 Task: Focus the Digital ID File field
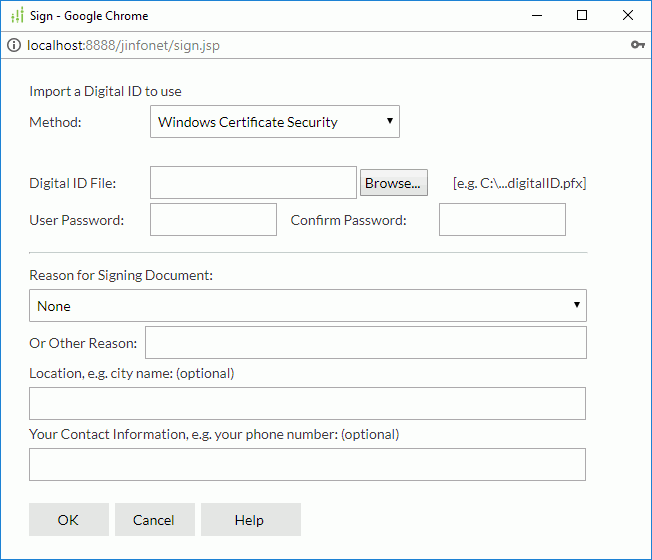[x=253, y=183]
